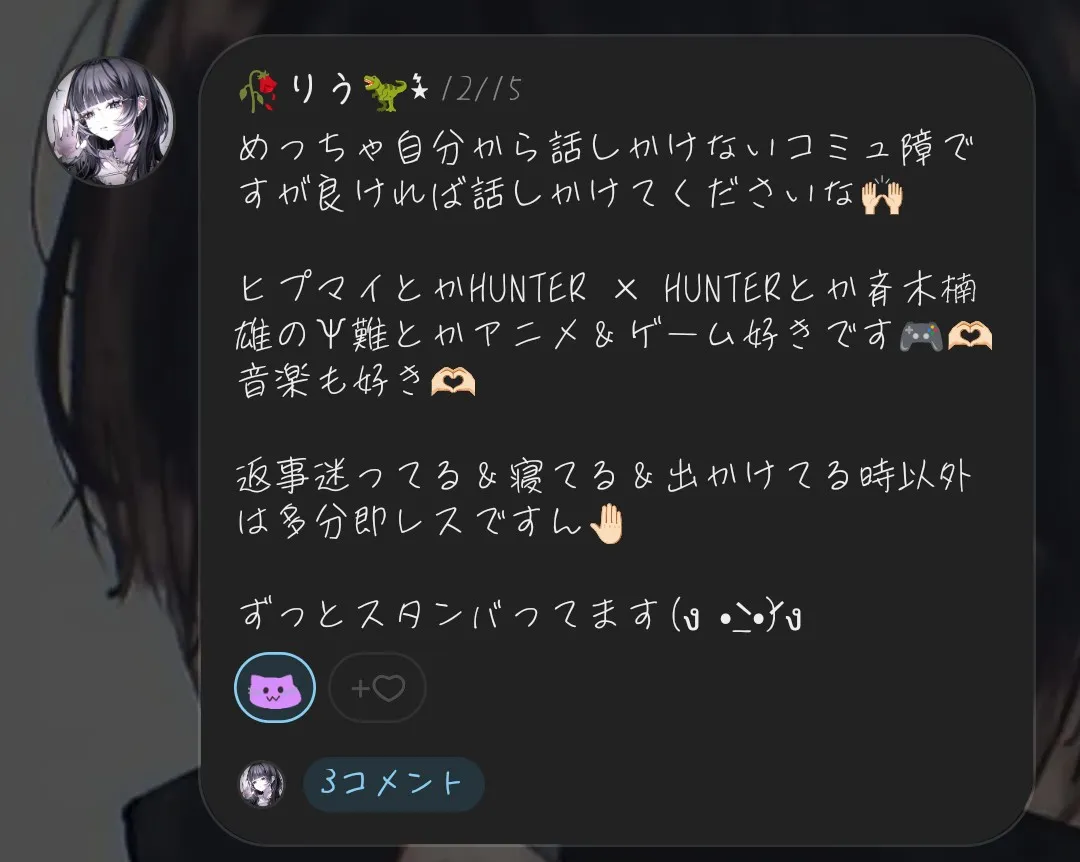Click the HUNTER × HUNTER text line
The image size is (1080, 862).
tap(608, 288)
